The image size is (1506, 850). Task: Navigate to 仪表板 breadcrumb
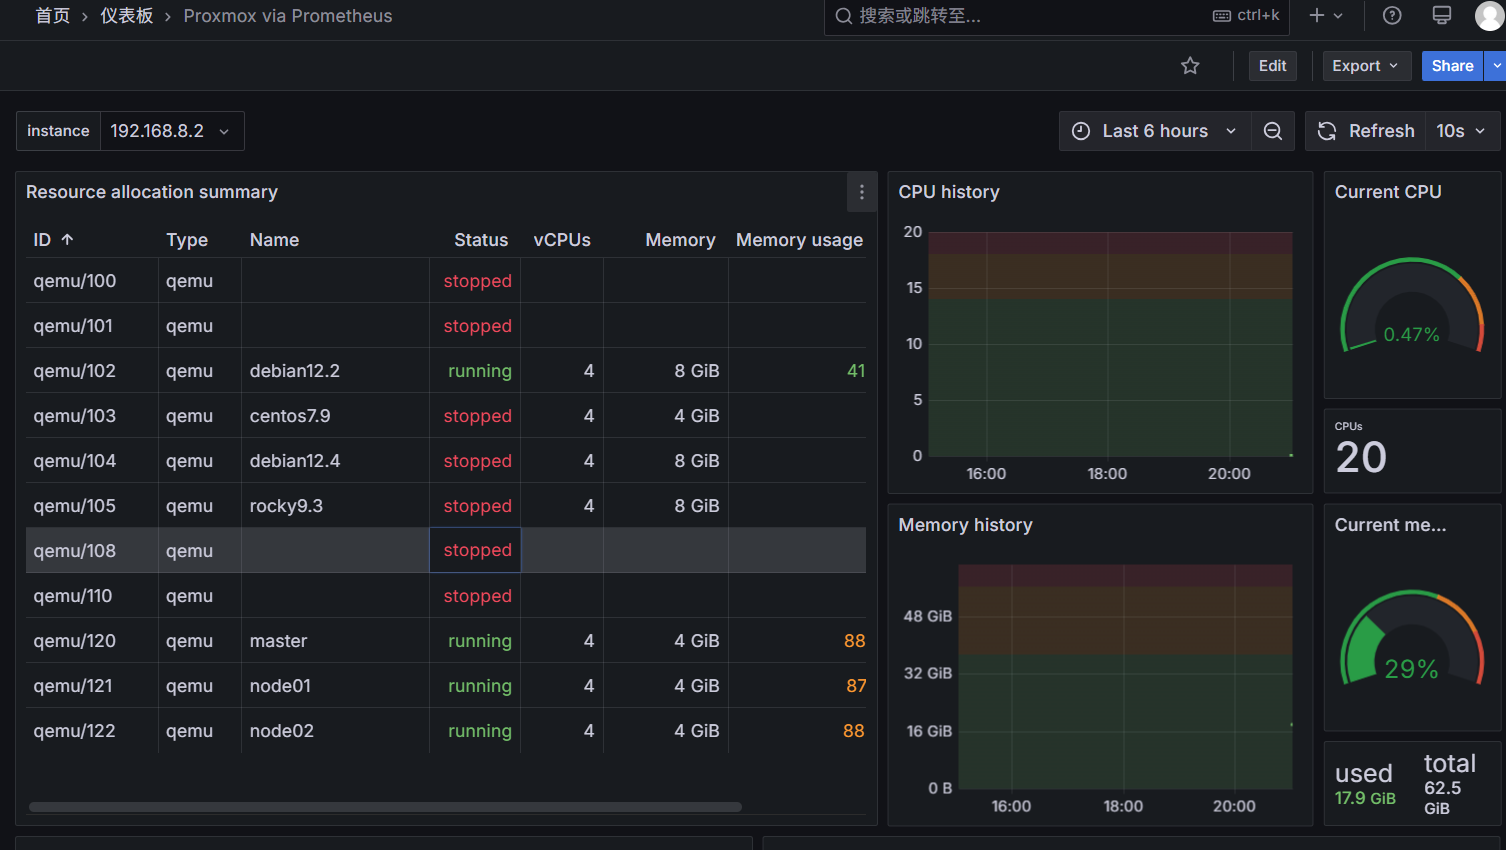click(x=127, y=16)
